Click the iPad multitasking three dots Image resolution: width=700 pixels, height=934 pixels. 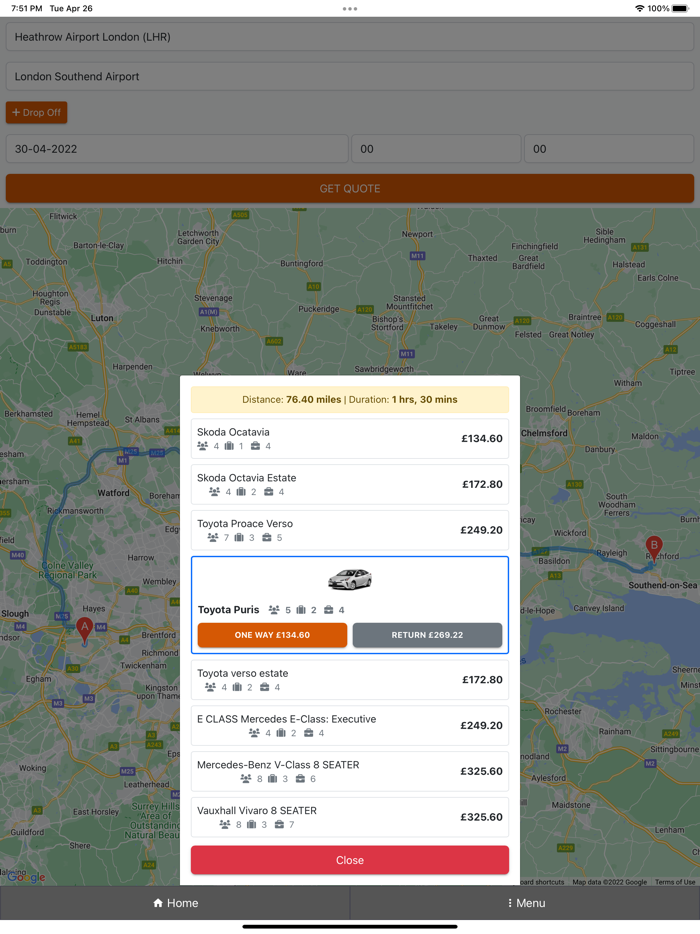[350, 8]
